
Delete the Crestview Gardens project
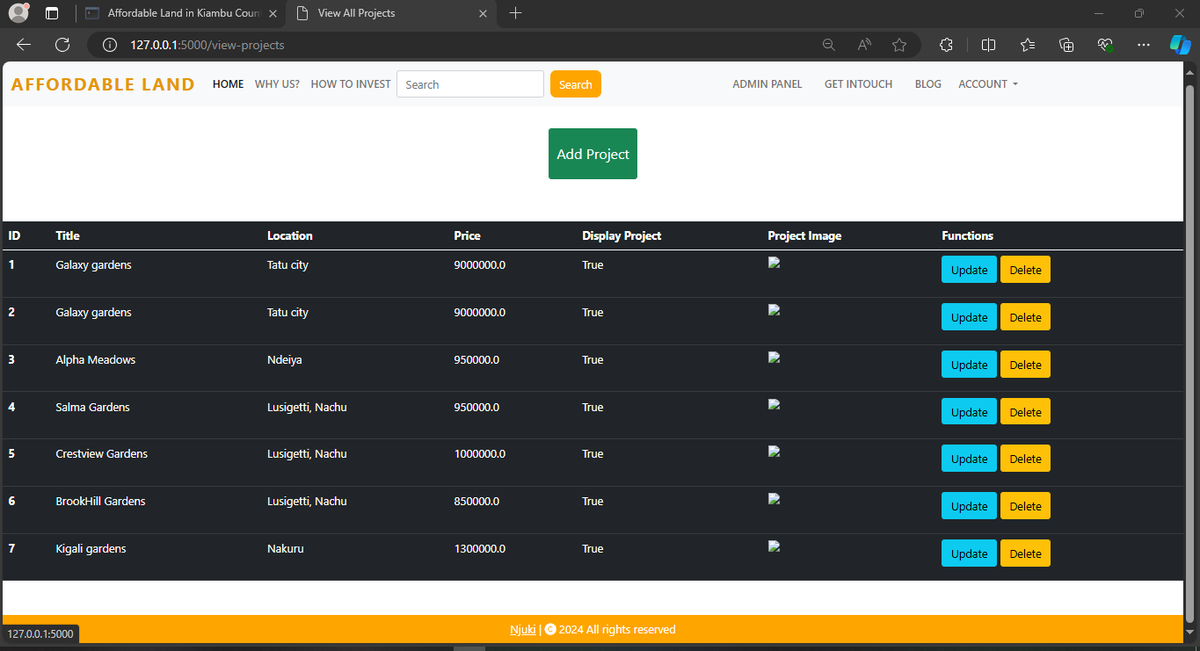(x=1025, y=459)
